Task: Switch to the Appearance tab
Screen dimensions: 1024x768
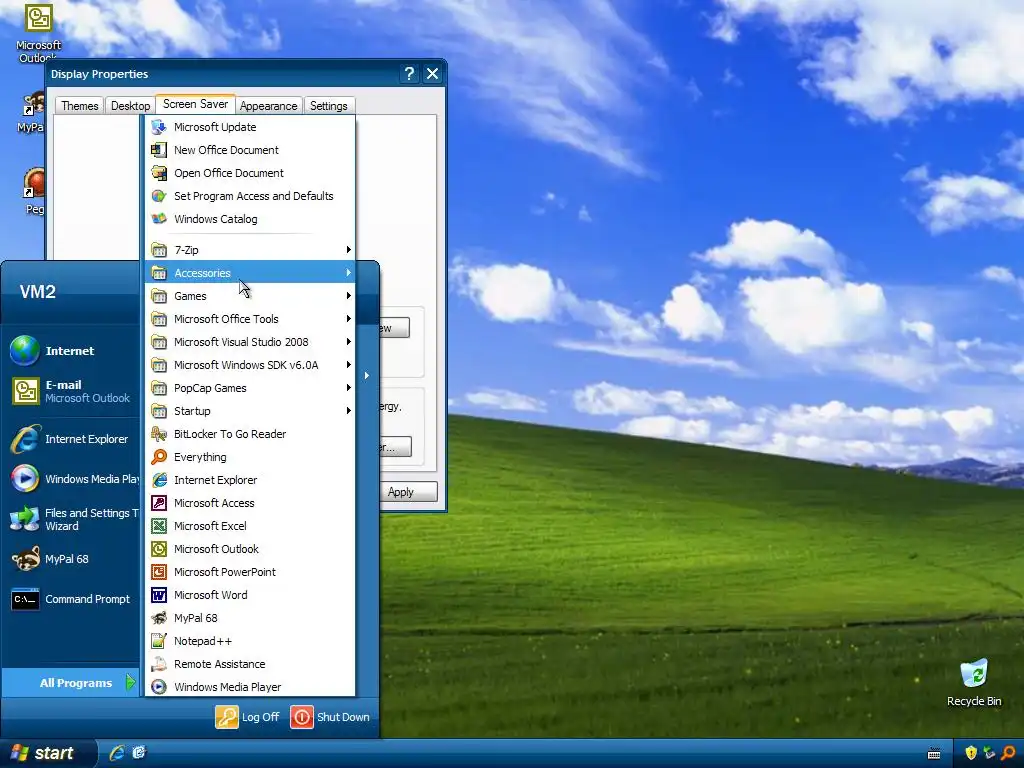Action: 268,106
